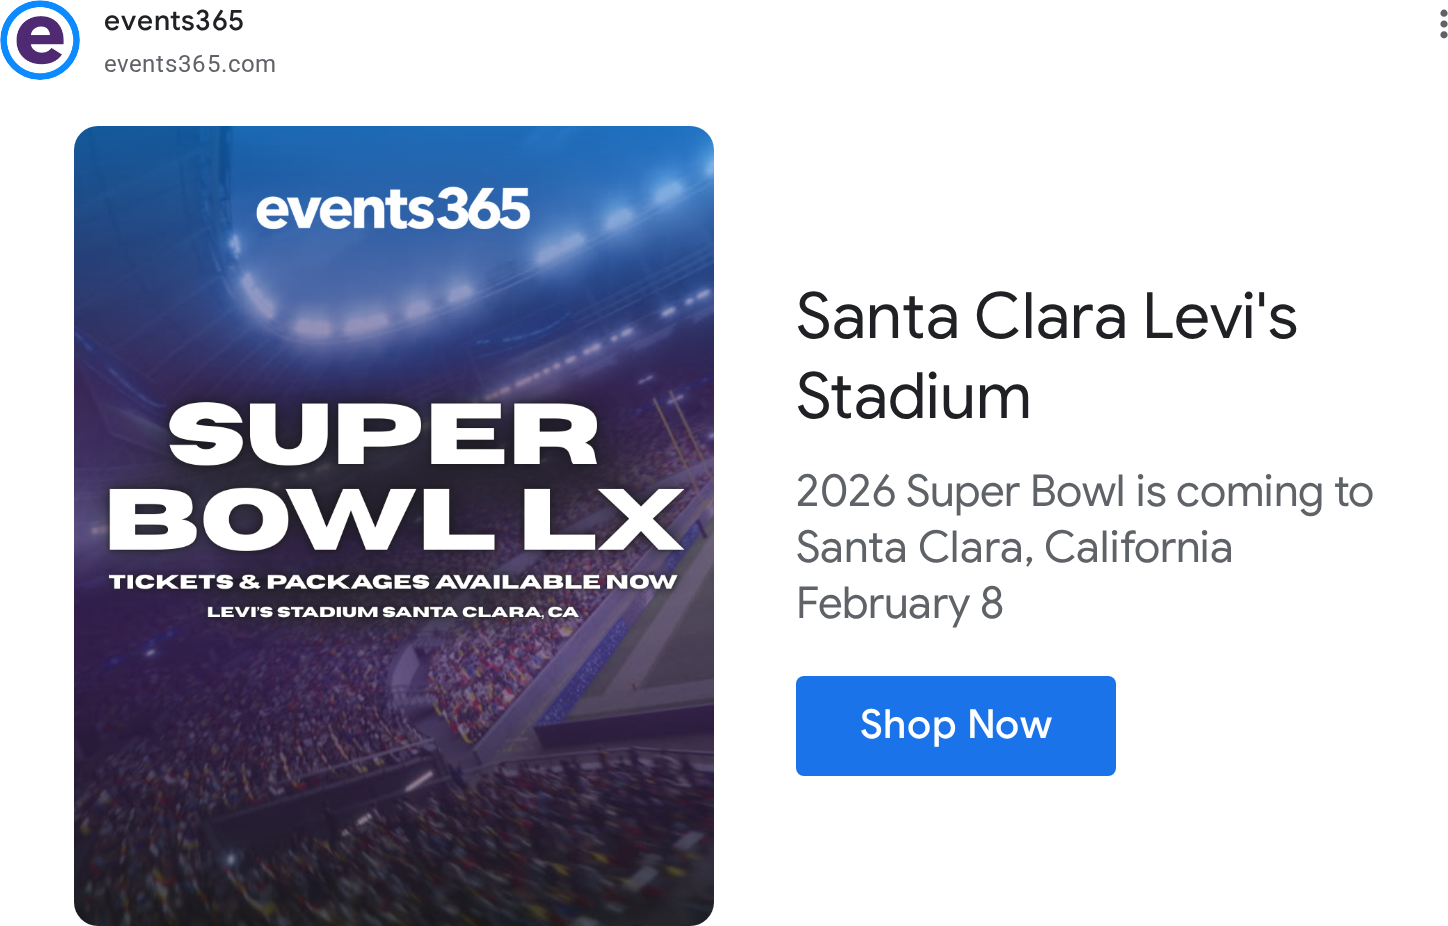Click the word SUPER in the ad image
Screen dimensions: 1448x926
tap(384, 434)
